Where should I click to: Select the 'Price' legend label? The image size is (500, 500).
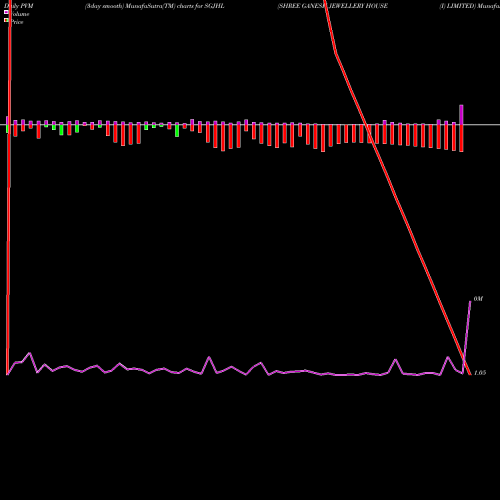click(x=17, y=22)
